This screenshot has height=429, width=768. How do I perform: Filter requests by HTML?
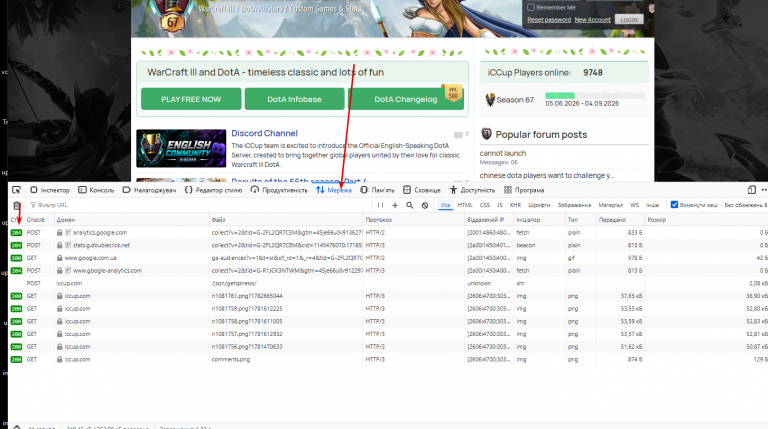465,205
